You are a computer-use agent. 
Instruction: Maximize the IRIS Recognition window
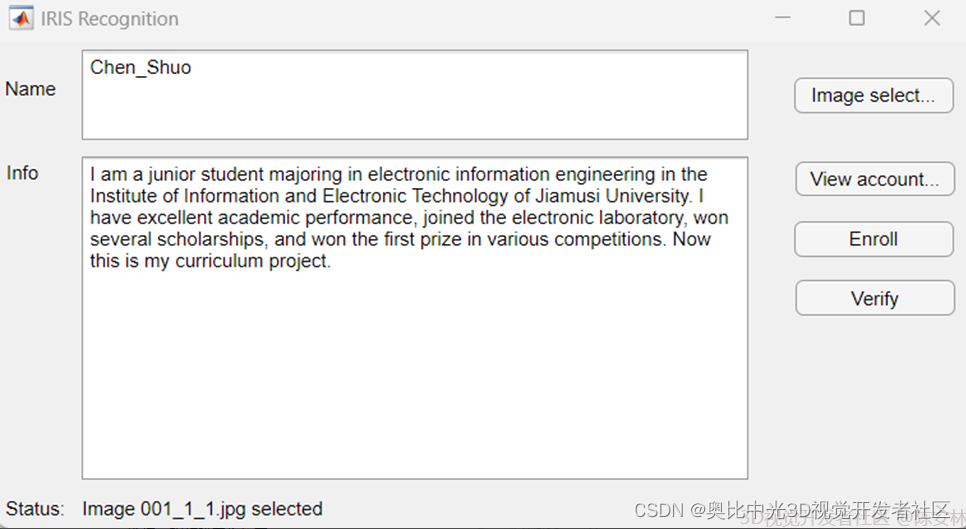coord(857,18)
